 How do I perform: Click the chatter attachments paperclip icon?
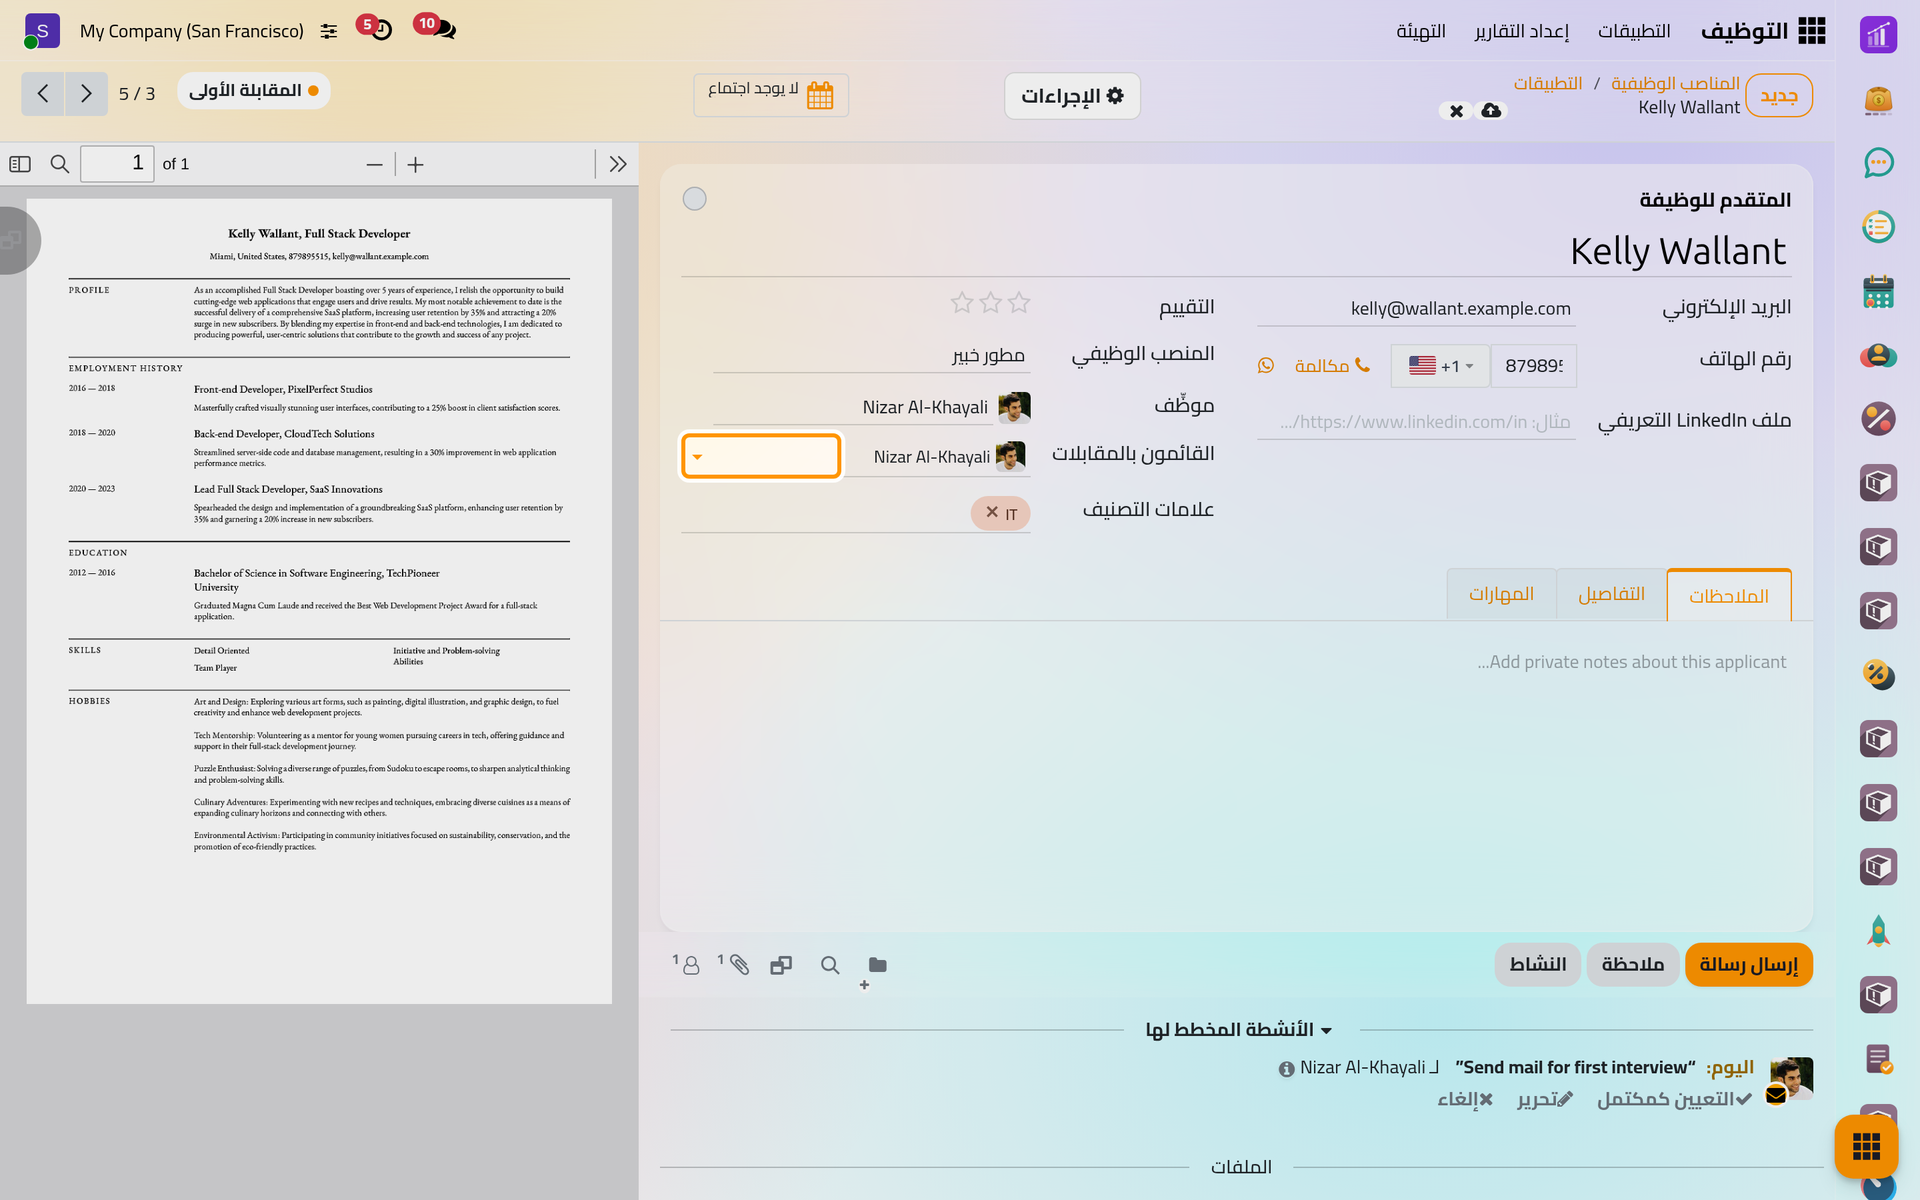click(739, 964)
